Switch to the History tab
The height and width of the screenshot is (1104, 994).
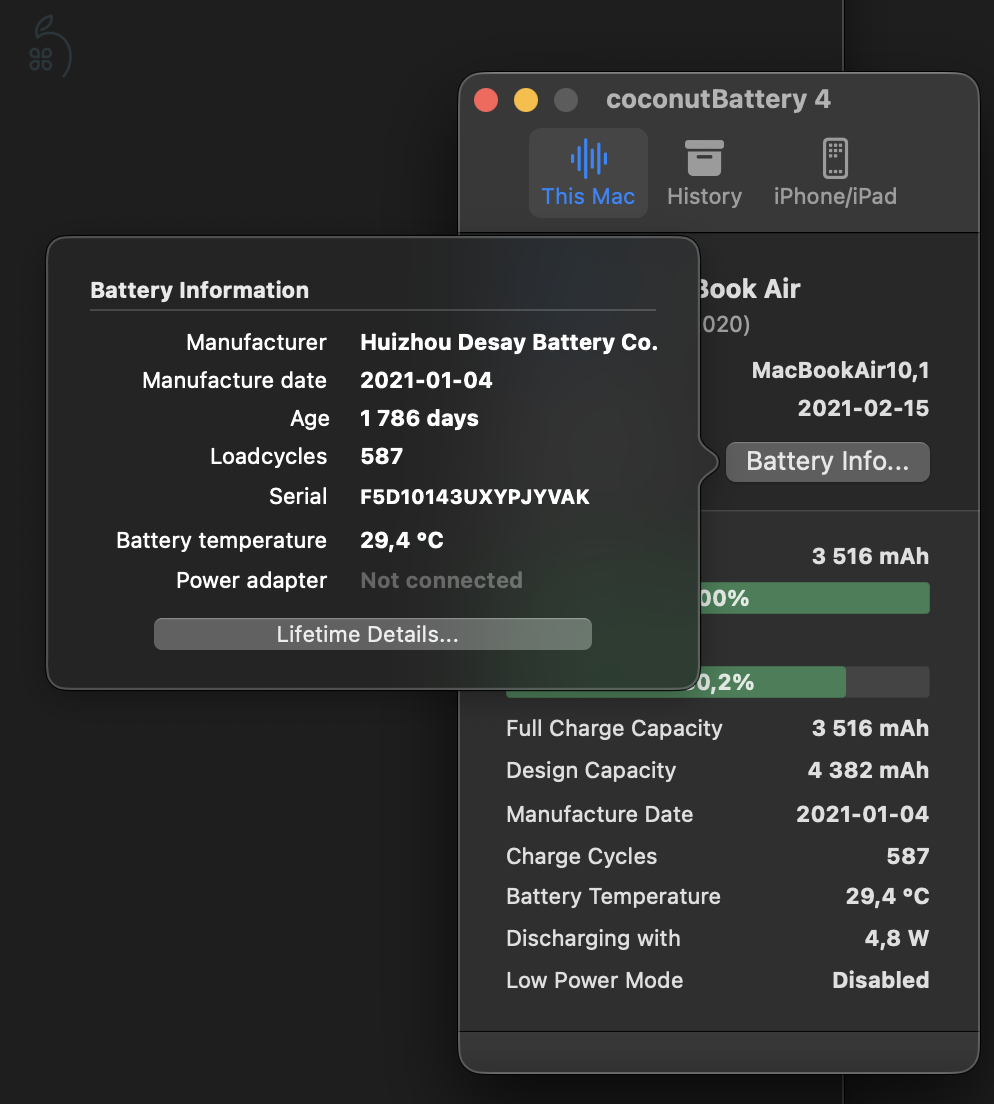pos(704,172)
